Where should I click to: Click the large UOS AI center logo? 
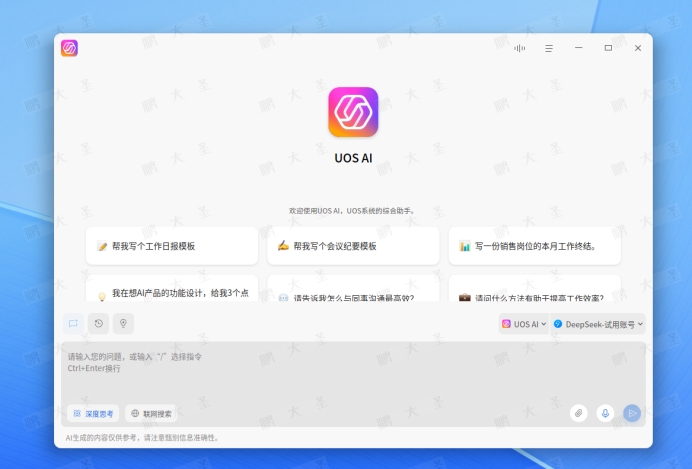coord(353,112)
